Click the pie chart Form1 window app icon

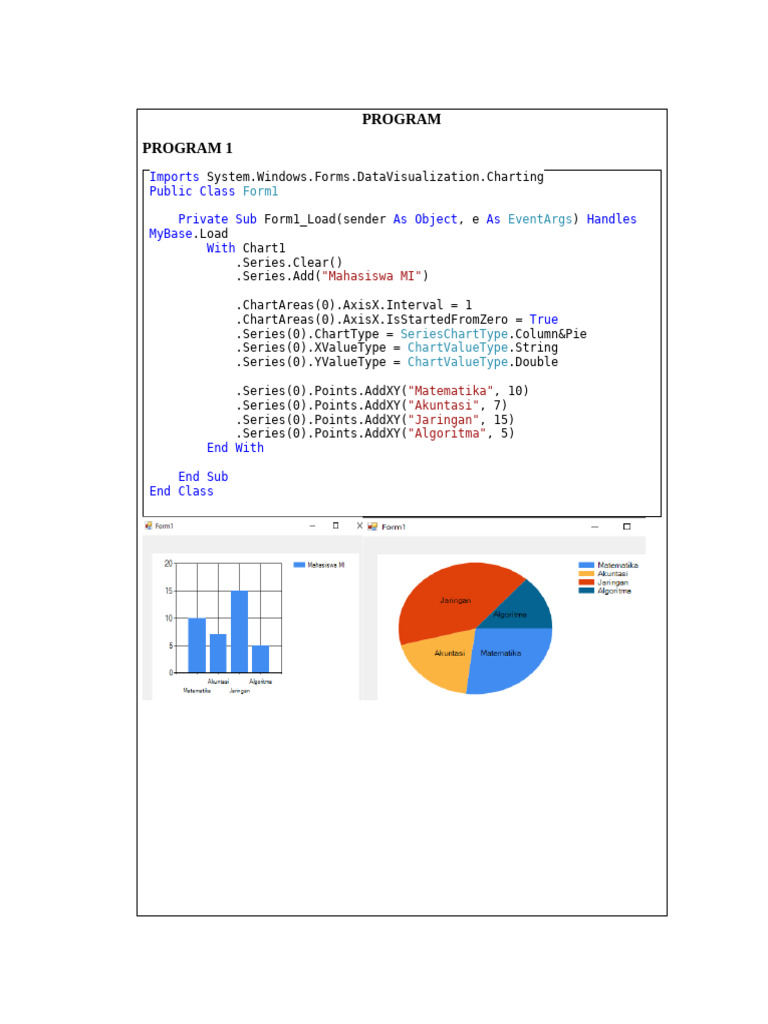point(372,526)
